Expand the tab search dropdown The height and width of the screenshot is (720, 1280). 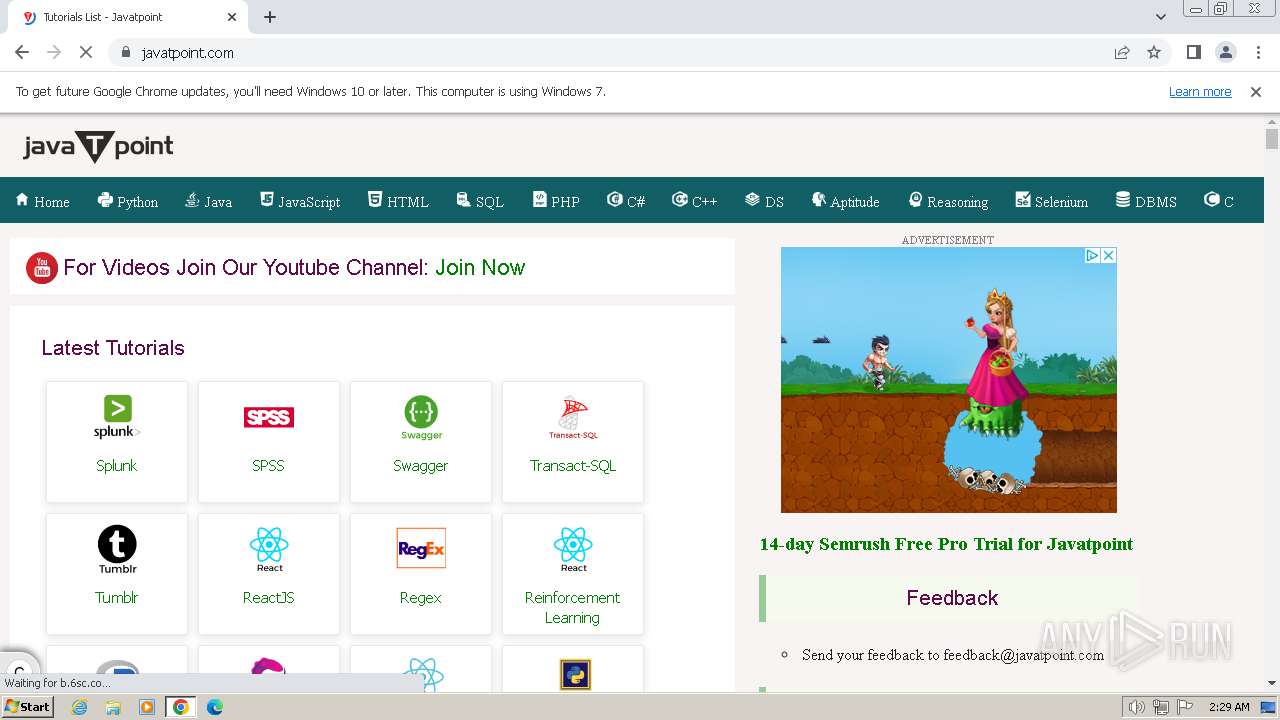(1160, 17)
